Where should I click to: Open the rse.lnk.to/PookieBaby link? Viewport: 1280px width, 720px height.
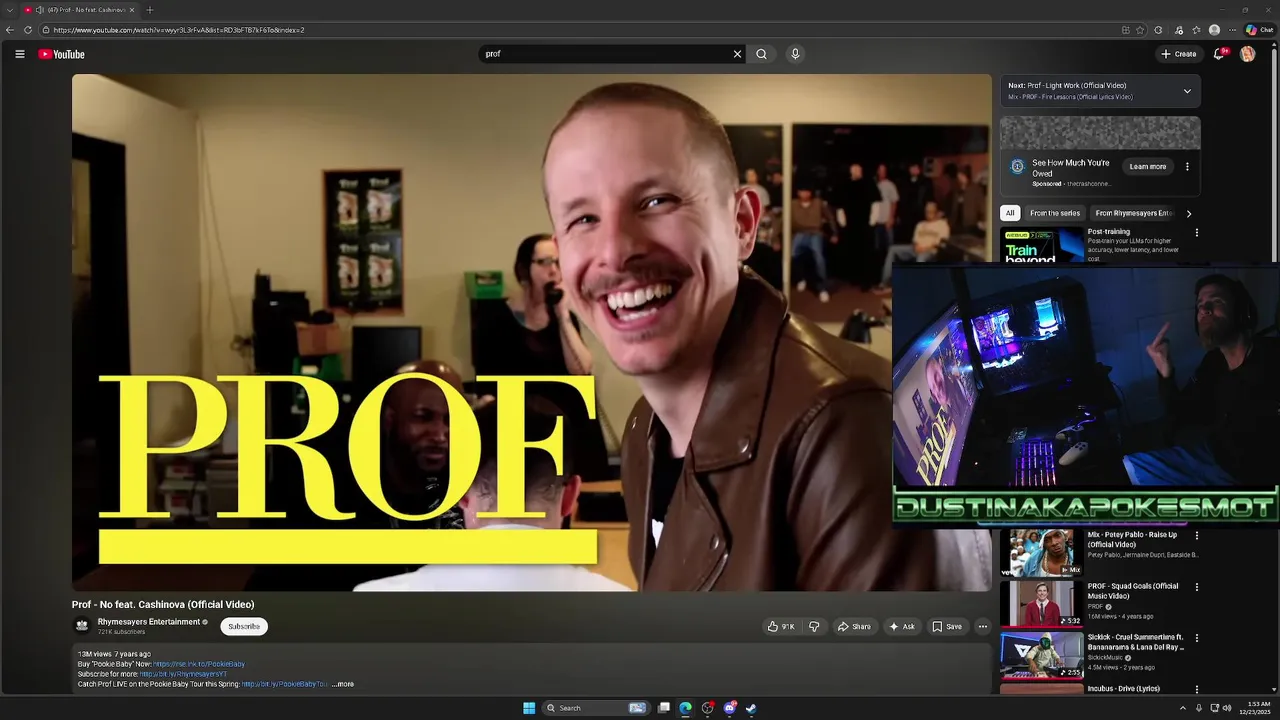[198, 664]
